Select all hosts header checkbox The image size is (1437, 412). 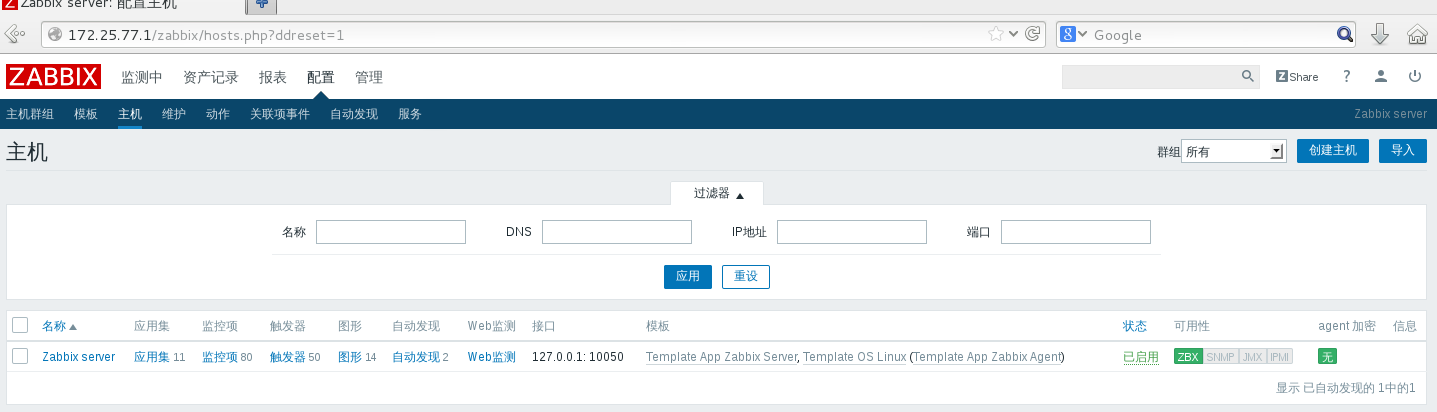pos(20,325)
